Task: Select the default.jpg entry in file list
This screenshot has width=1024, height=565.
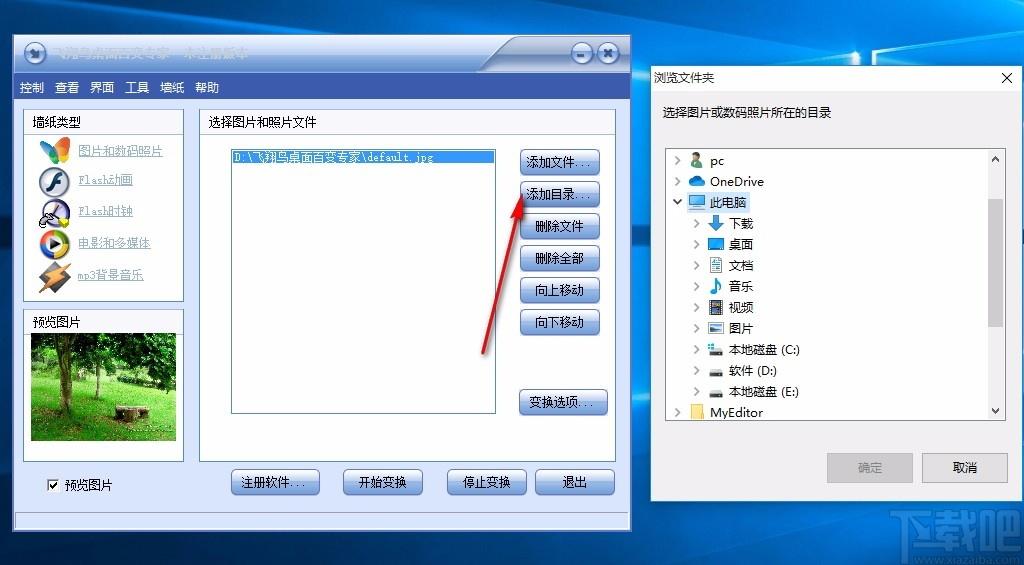Action: [x=363, y=157]
